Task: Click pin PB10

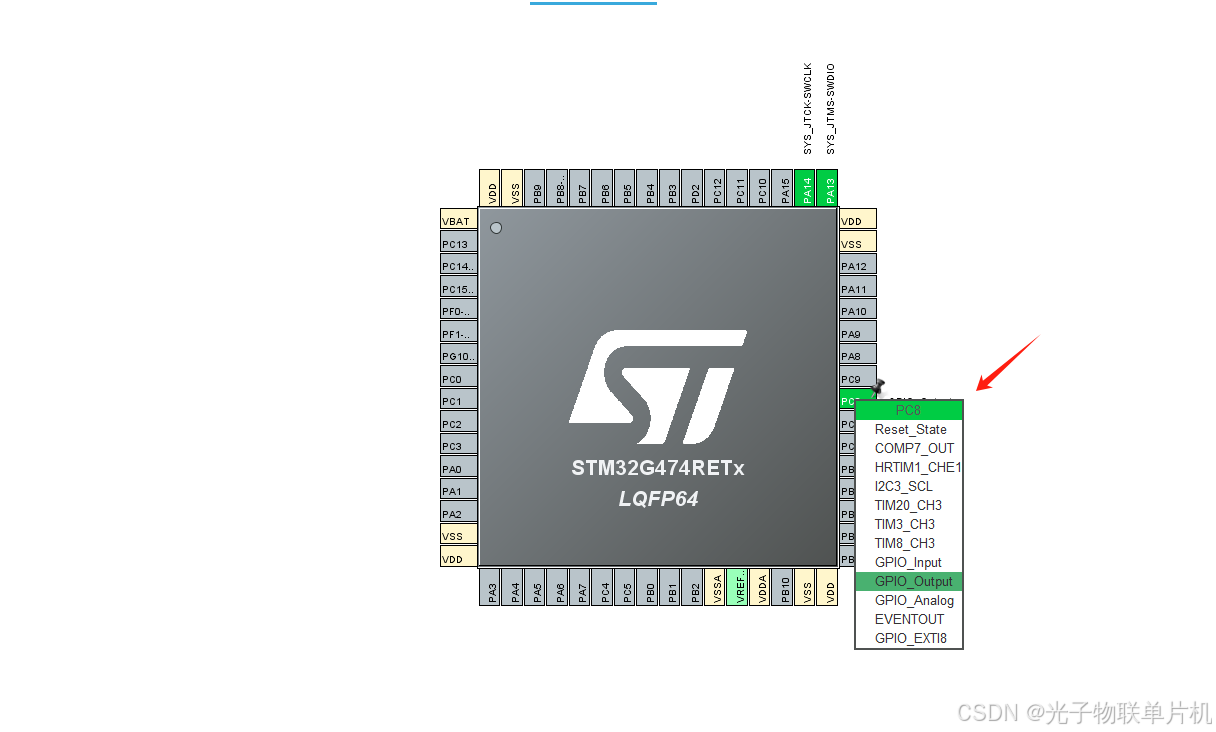Action: (x=784, y=587)
